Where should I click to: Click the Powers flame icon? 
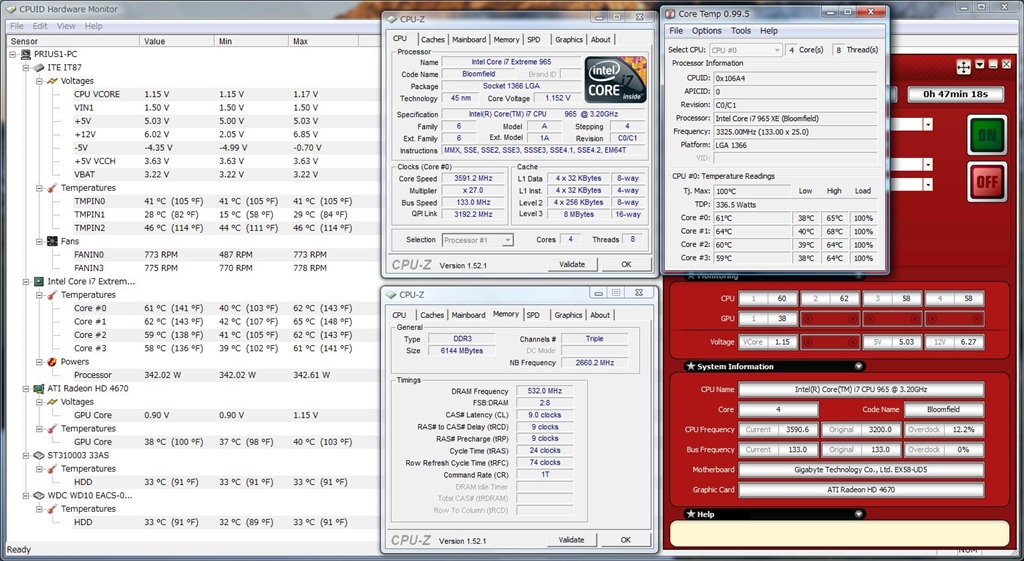52,362
